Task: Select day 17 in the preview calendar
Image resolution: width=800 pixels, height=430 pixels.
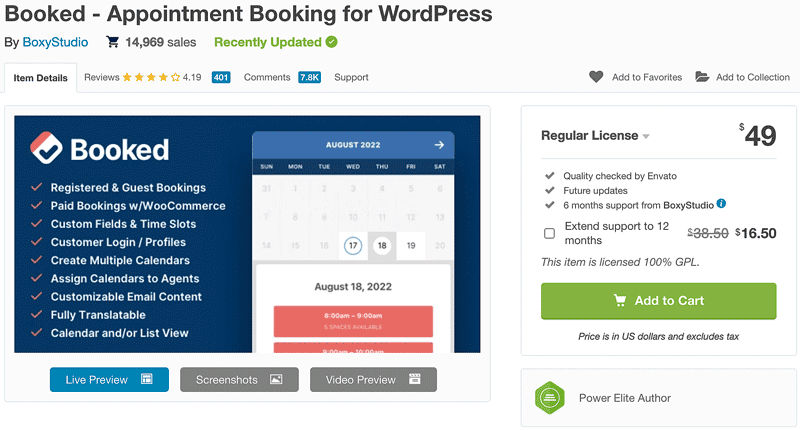Action: (x=353, y=245)
